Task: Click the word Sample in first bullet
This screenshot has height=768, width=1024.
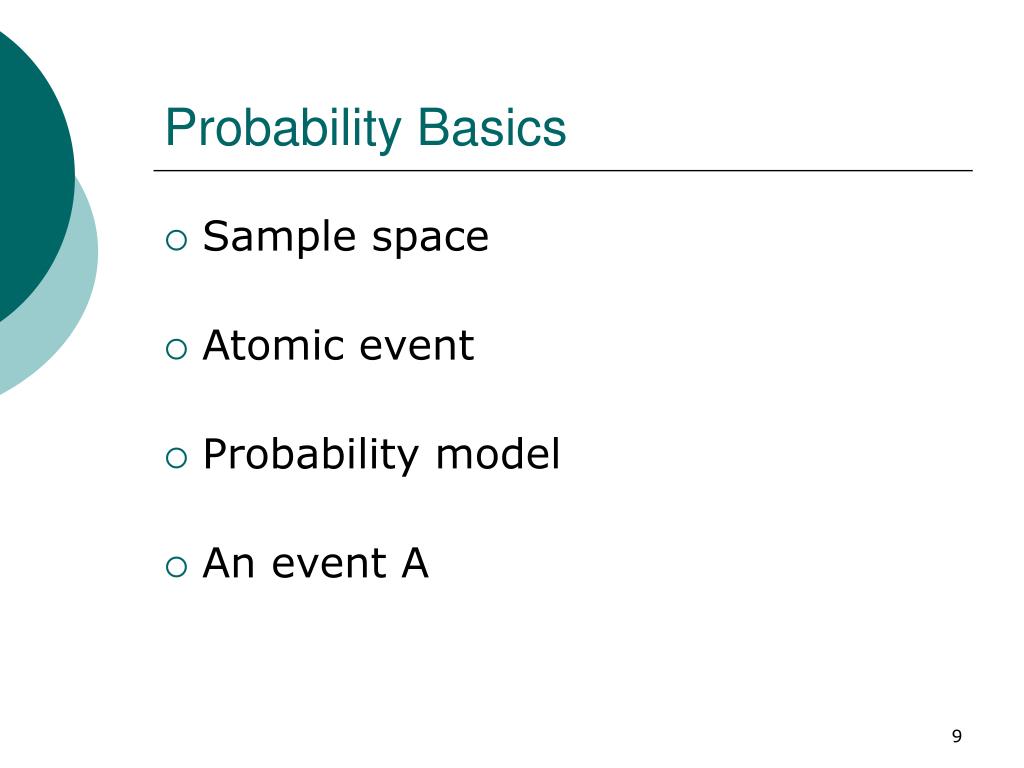Action: click(x=280, y=238)
